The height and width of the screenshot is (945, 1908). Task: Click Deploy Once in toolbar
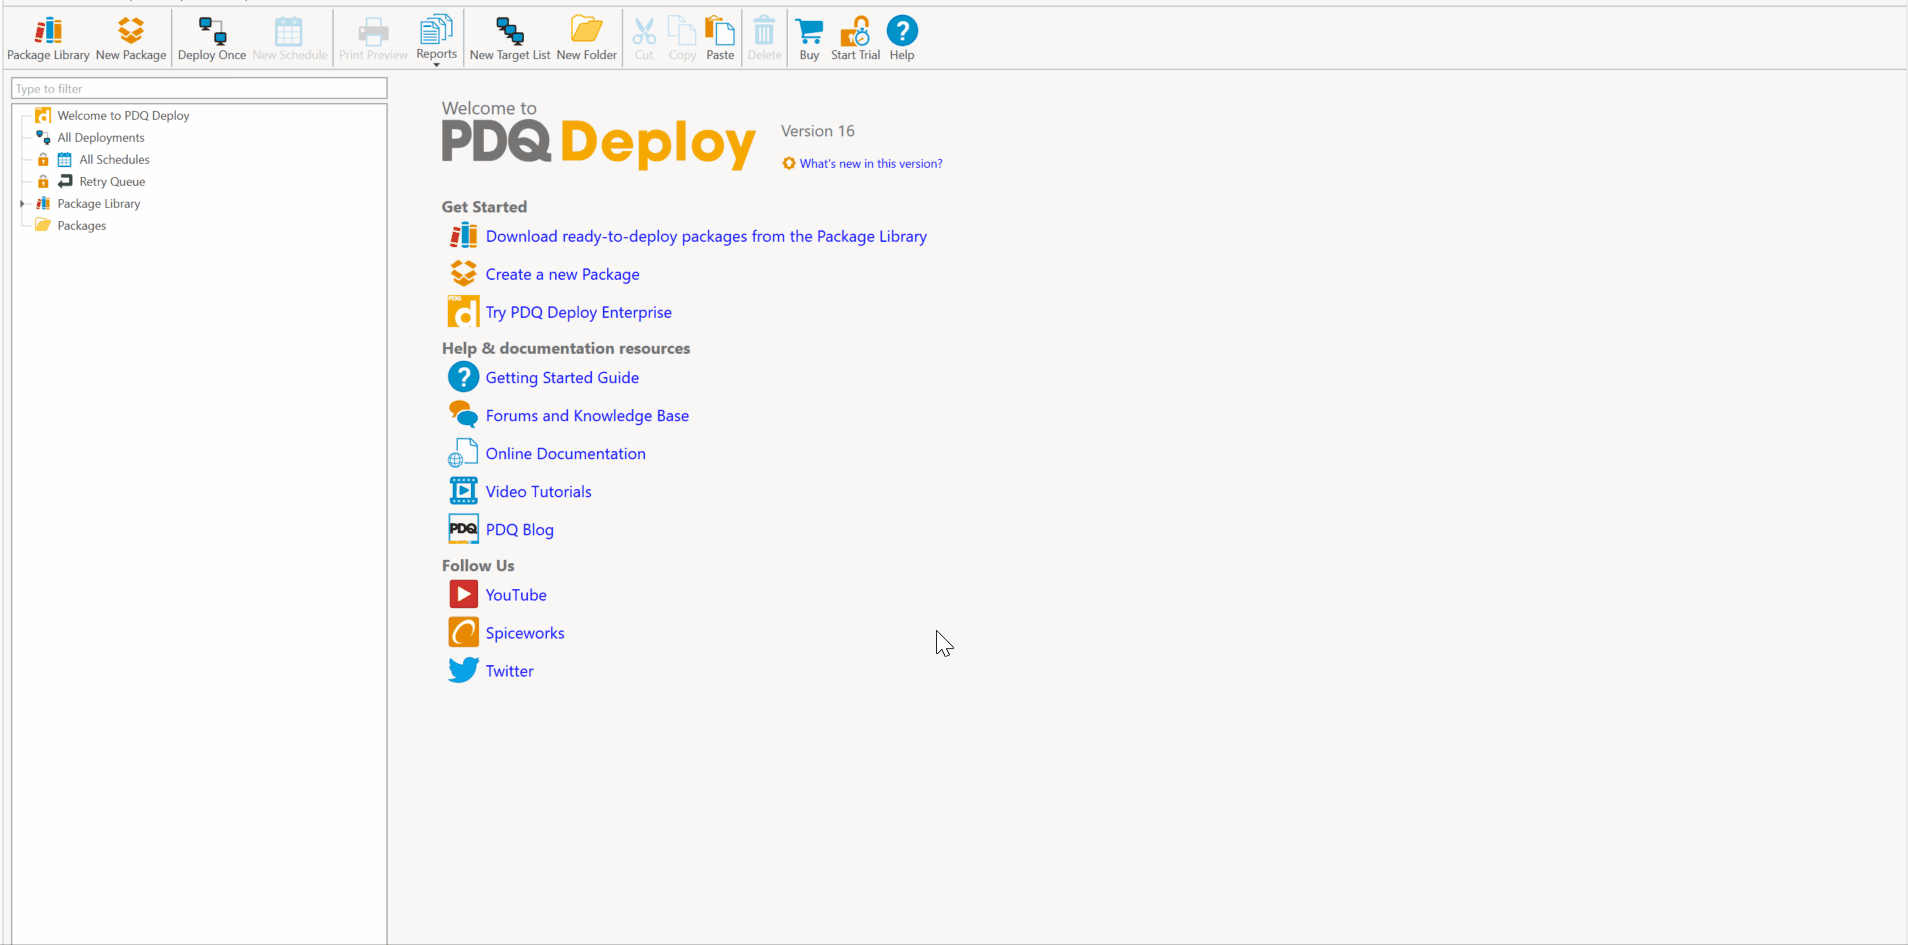pyautogui.click(x=212, y=39)
